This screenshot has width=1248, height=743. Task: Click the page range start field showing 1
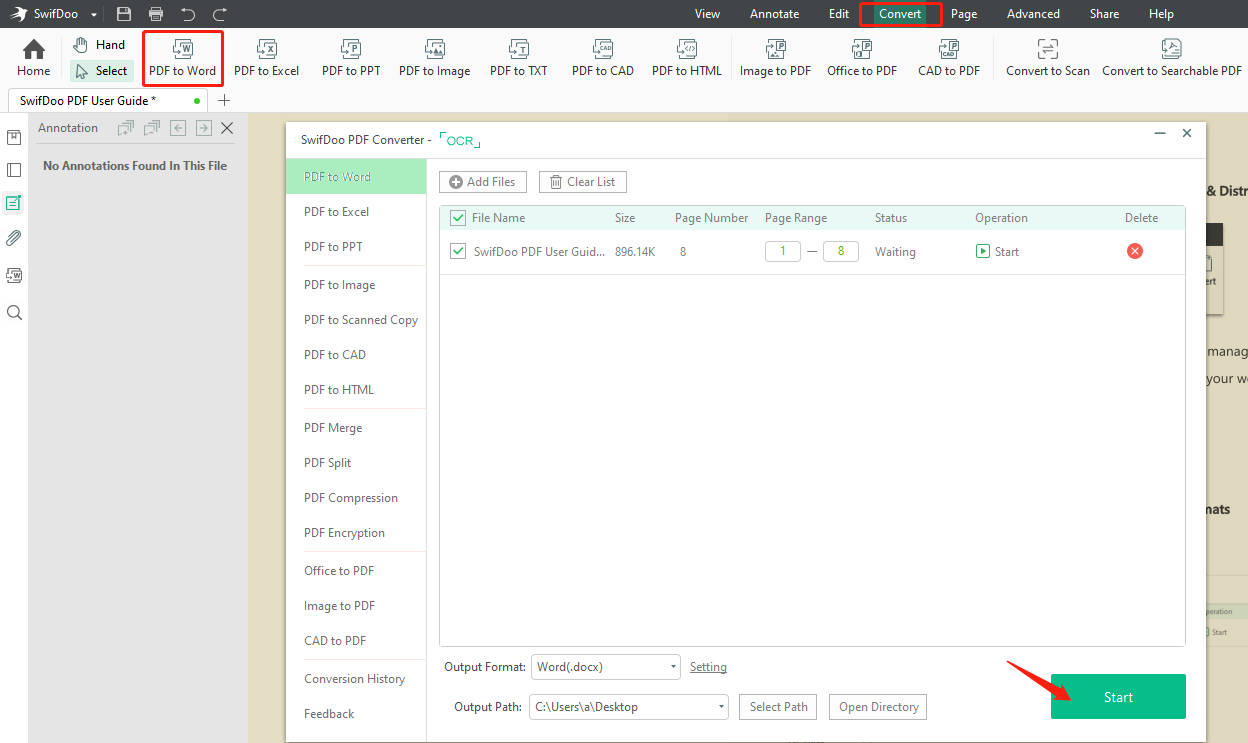(783, 251)
